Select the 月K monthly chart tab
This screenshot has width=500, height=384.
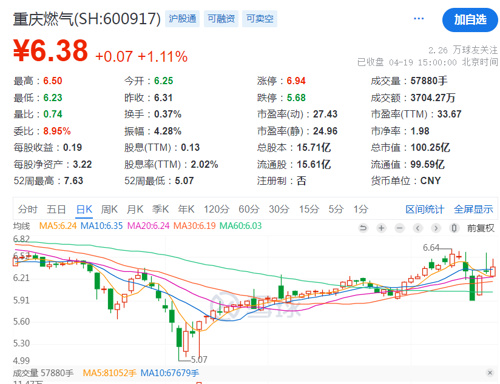[135, 209]
